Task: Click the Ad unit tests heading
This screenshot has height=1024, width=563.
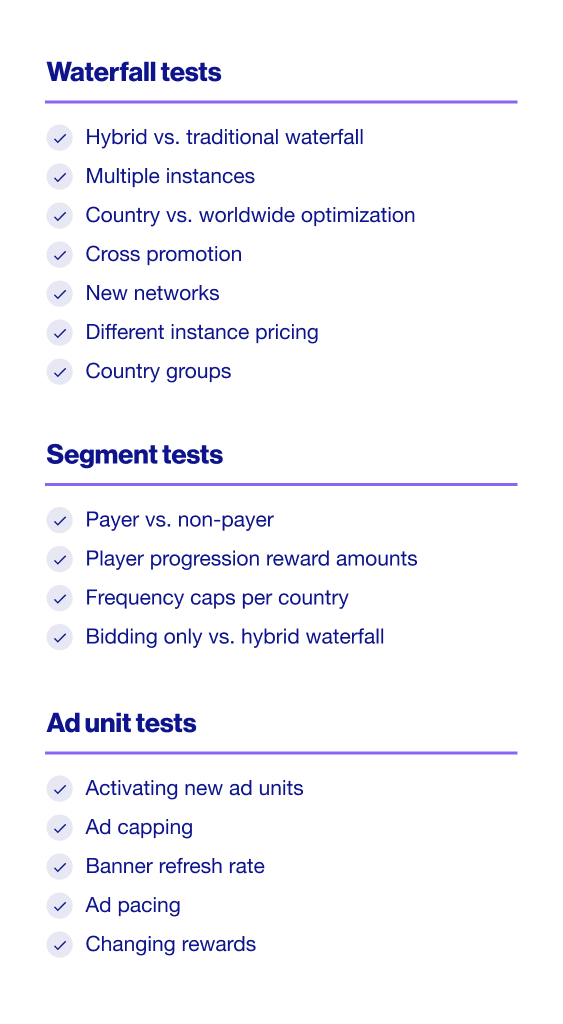Action: point(121,723)
